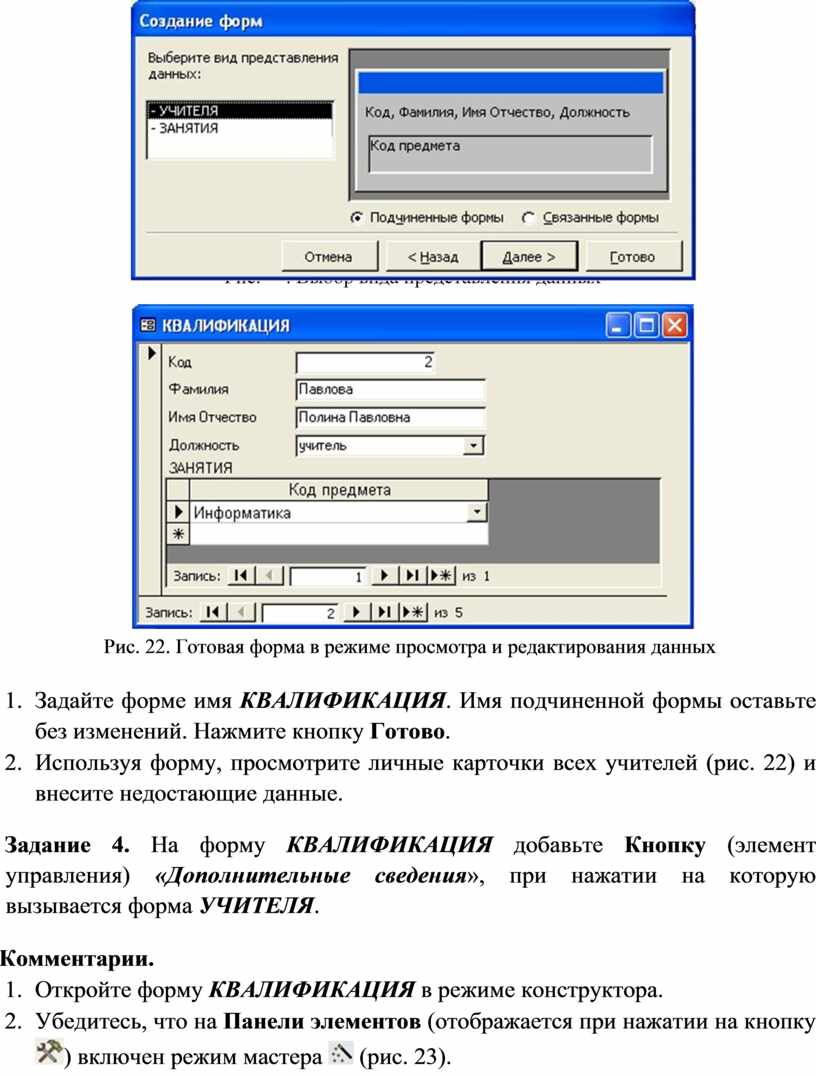
Task: Add new record in main form
Action: [413, 611]
